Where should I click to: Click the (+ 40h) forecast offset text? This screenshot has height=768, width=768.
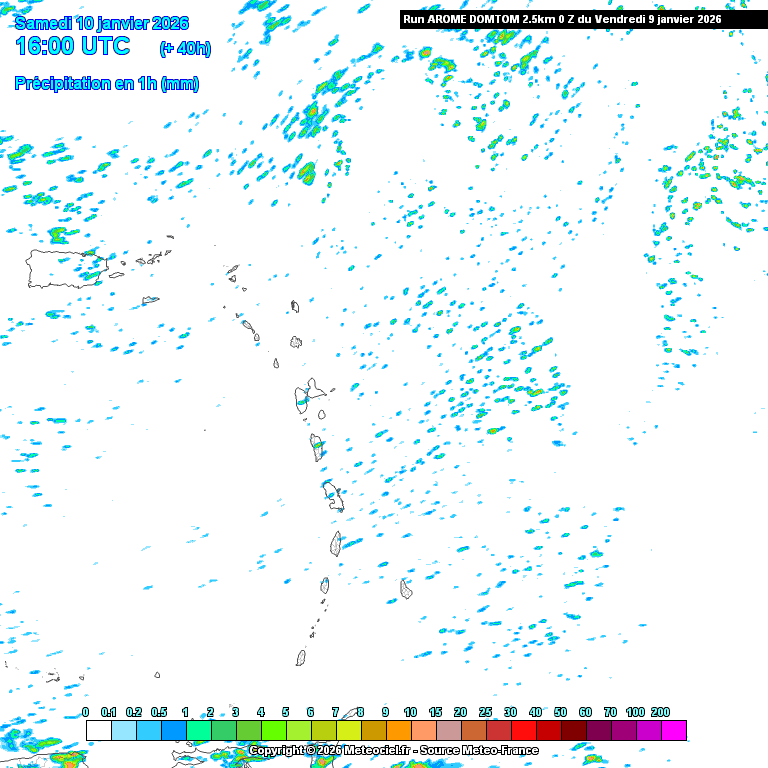(185, 48)
